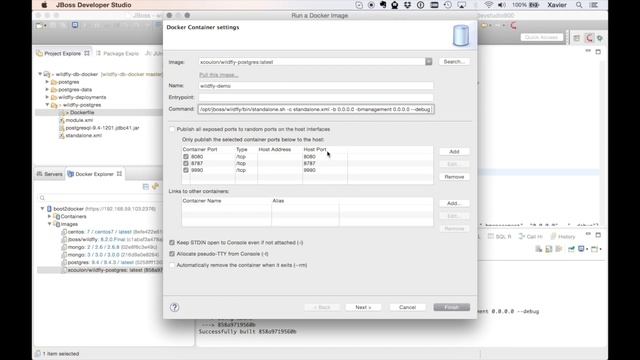Click the Cancel button

(x=407, y=307)
